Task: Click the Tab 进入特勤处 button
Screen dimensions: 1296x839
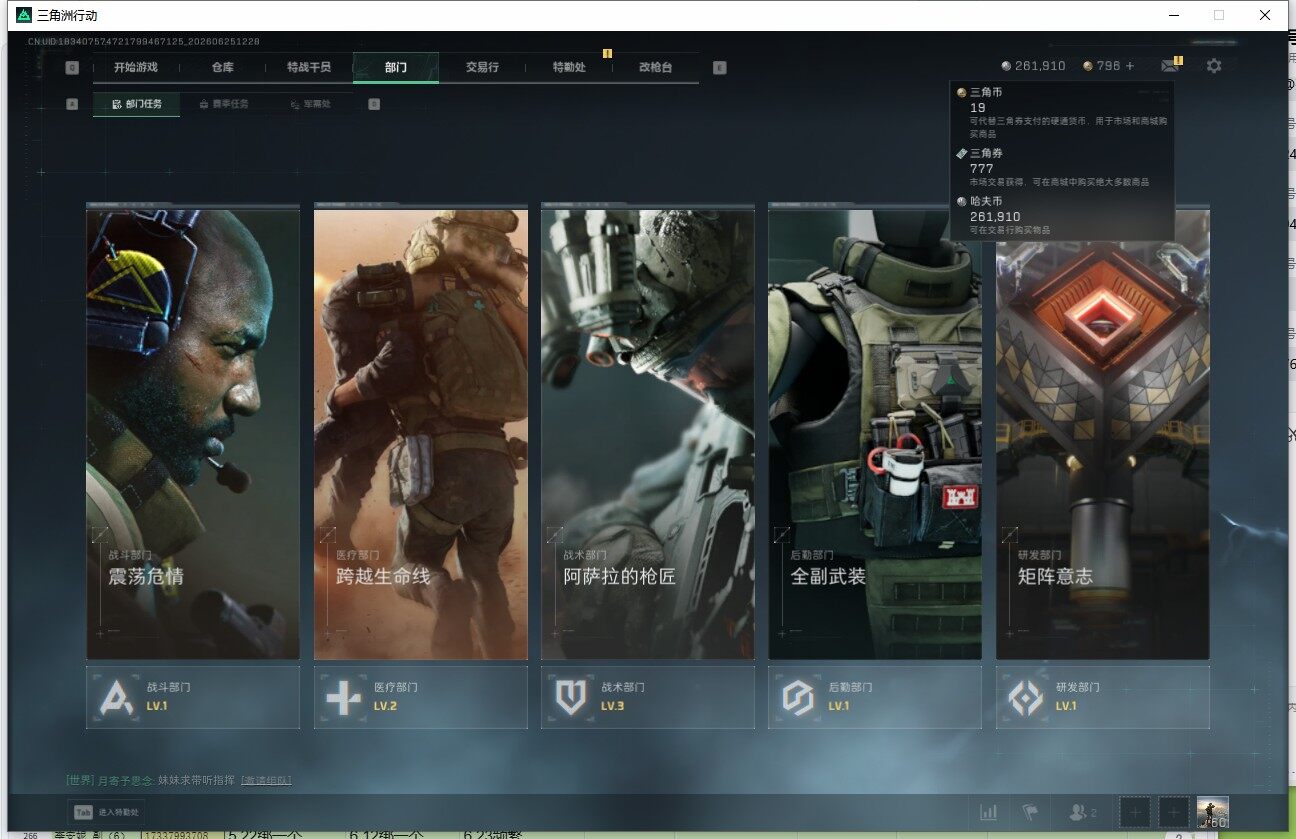Action: [x=104, y=813]
